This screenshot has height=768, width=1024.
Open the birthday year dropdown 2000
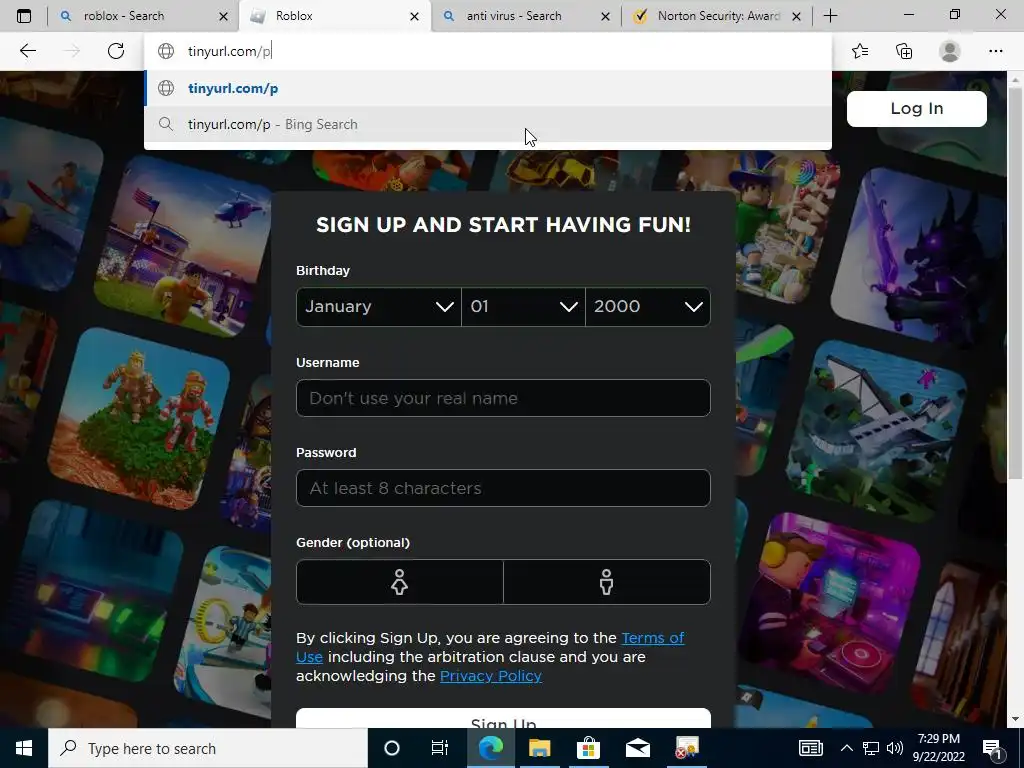tap(648, 306)
